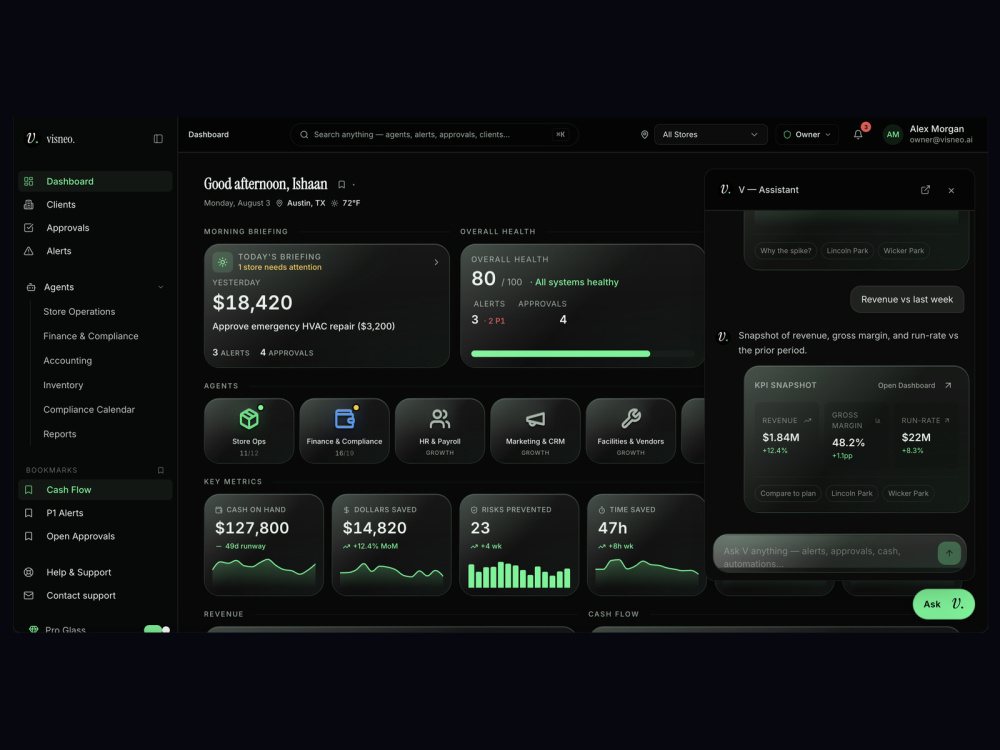Click the overall health progress bar
Screen dimensions: 1000x750
pos(582,353)
